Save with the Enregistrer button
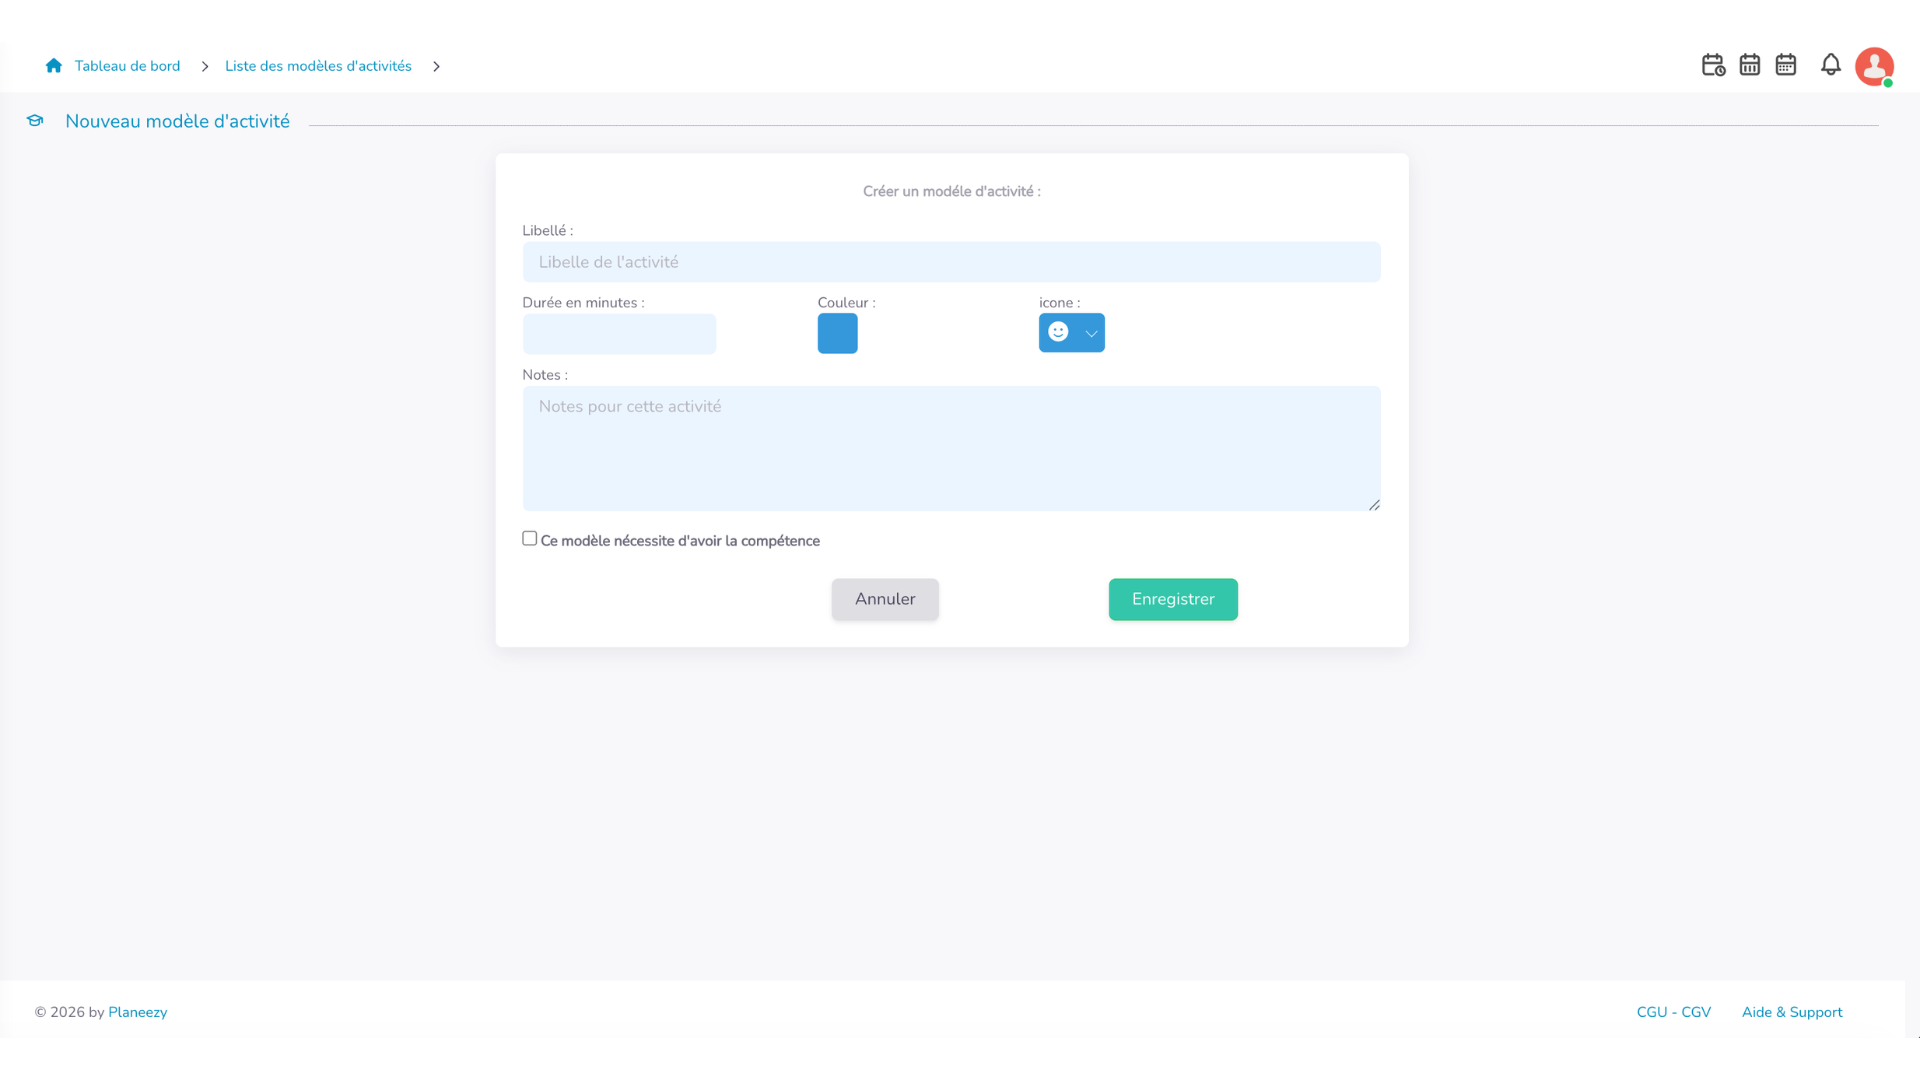This screenshot has height=1080, width=1920. point(1173,599)
